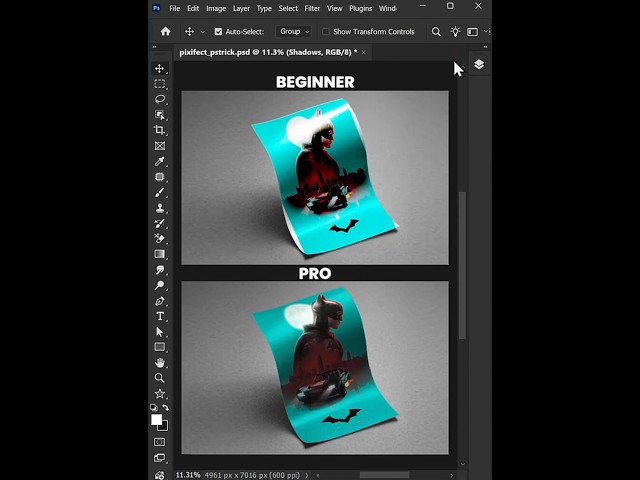
Task: Select the Move tool in the toolbox
Action: (160, 68)
